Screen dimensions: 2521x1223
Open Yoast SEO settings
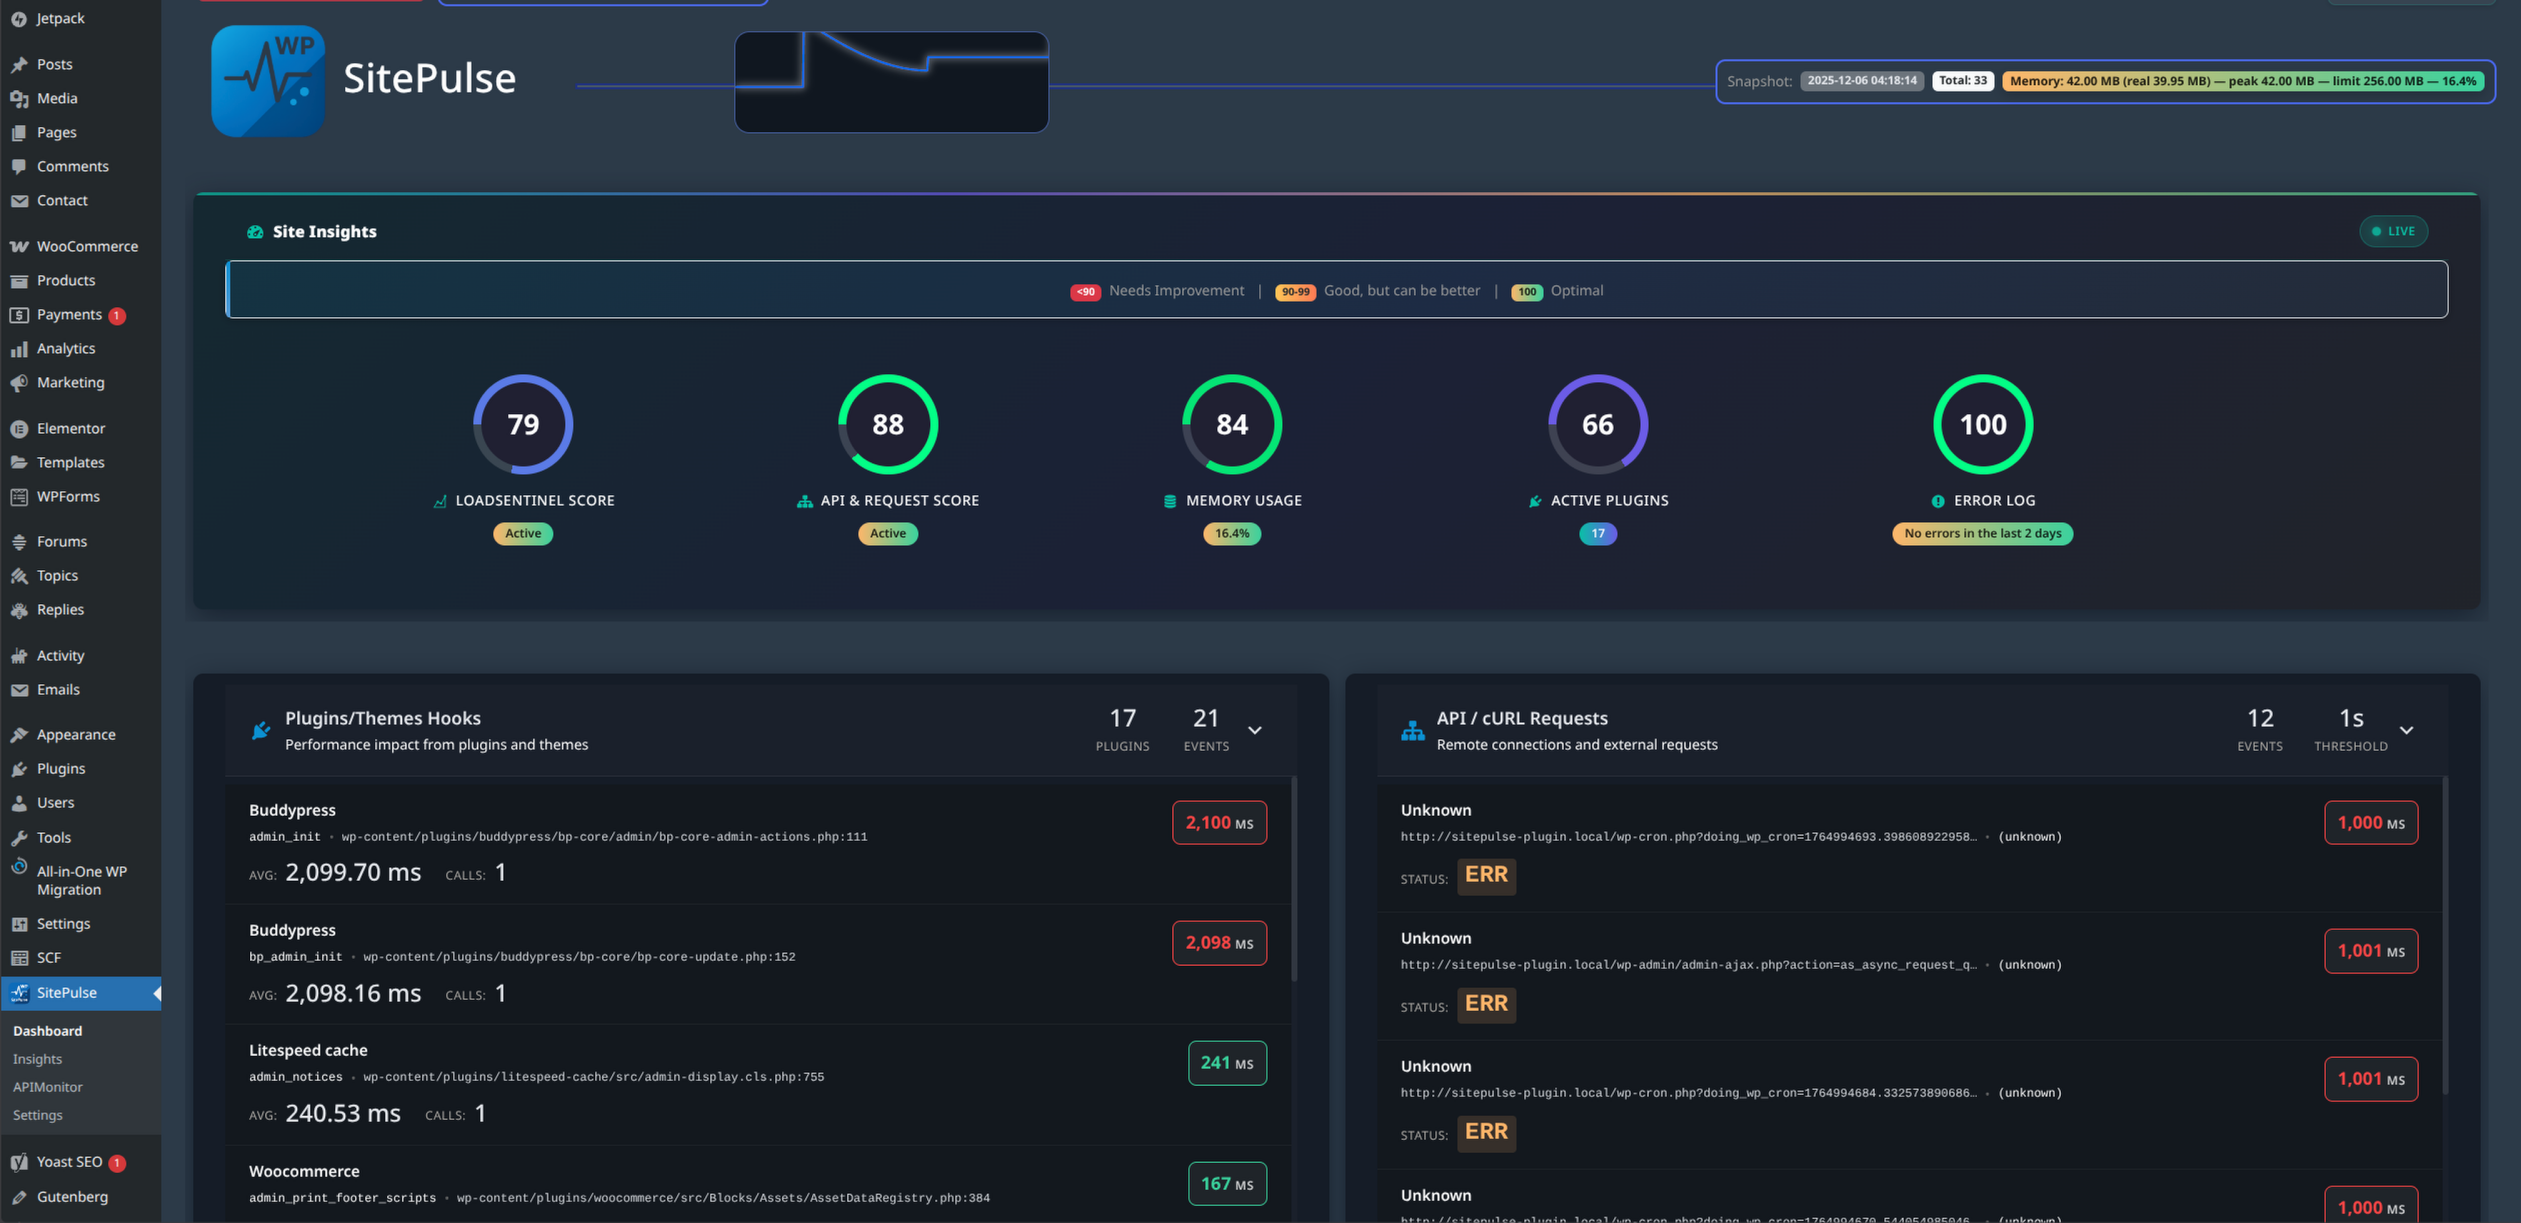70,1161
